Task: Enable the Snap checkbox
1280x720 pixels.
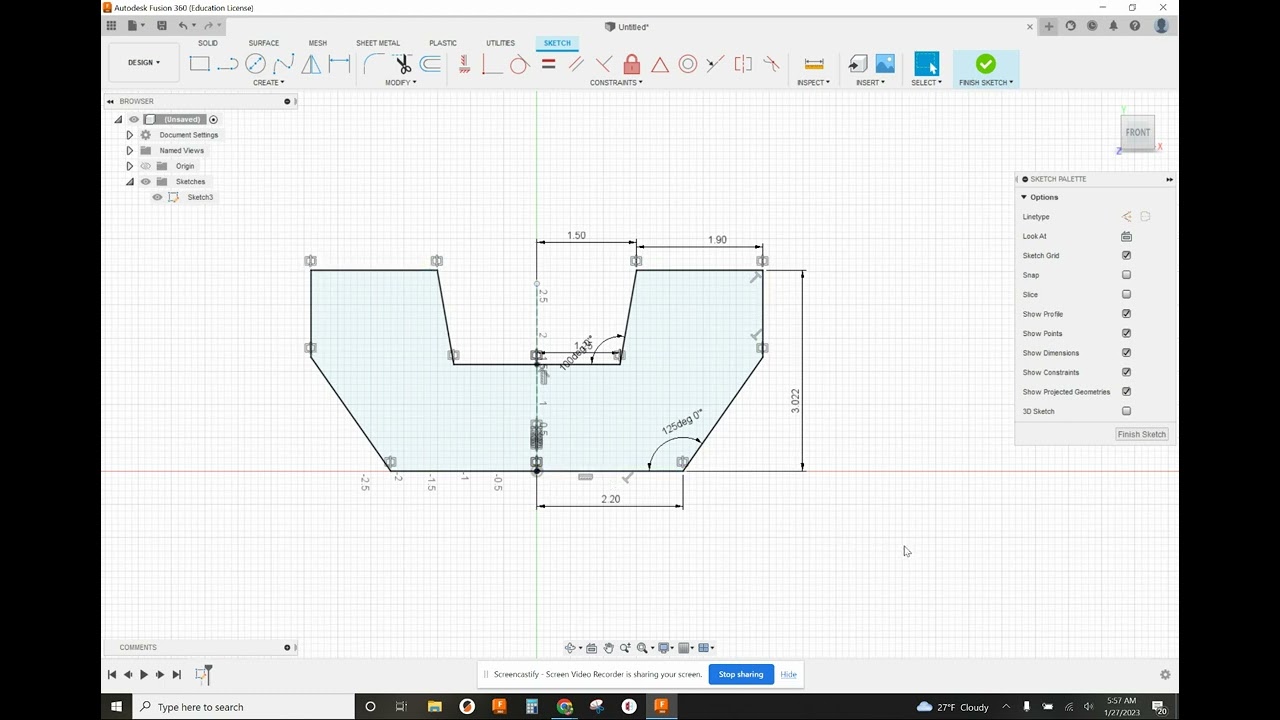Action: 1126,275
